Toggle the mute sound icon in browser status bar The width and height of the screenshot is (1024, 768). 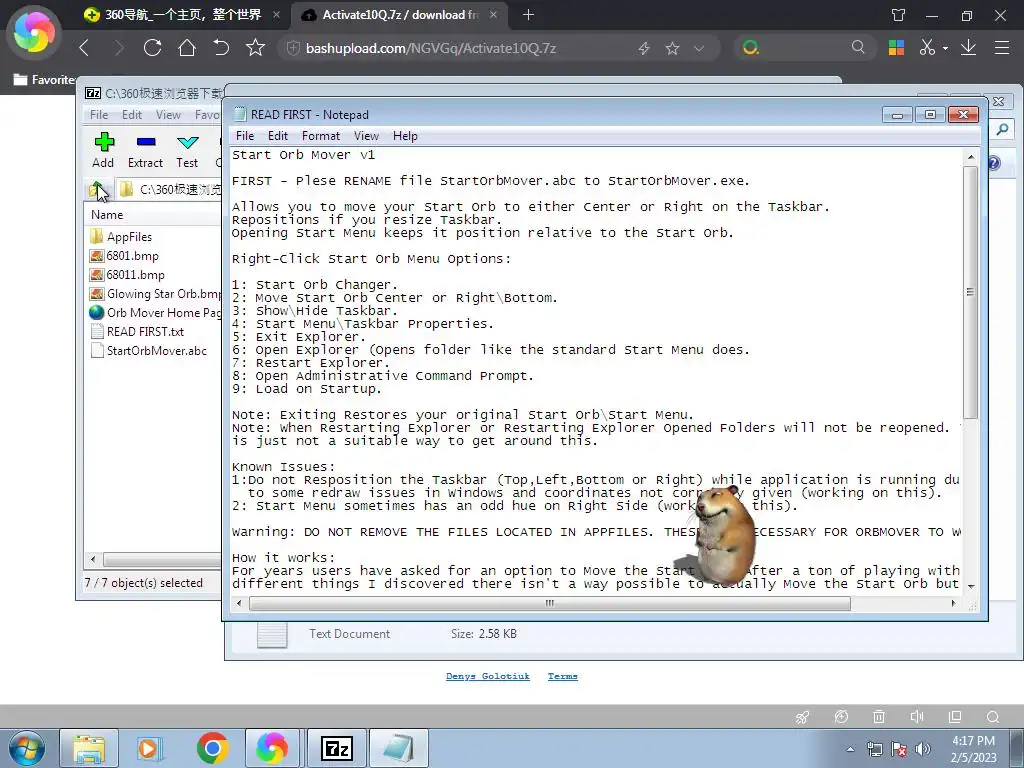[917, 716]
